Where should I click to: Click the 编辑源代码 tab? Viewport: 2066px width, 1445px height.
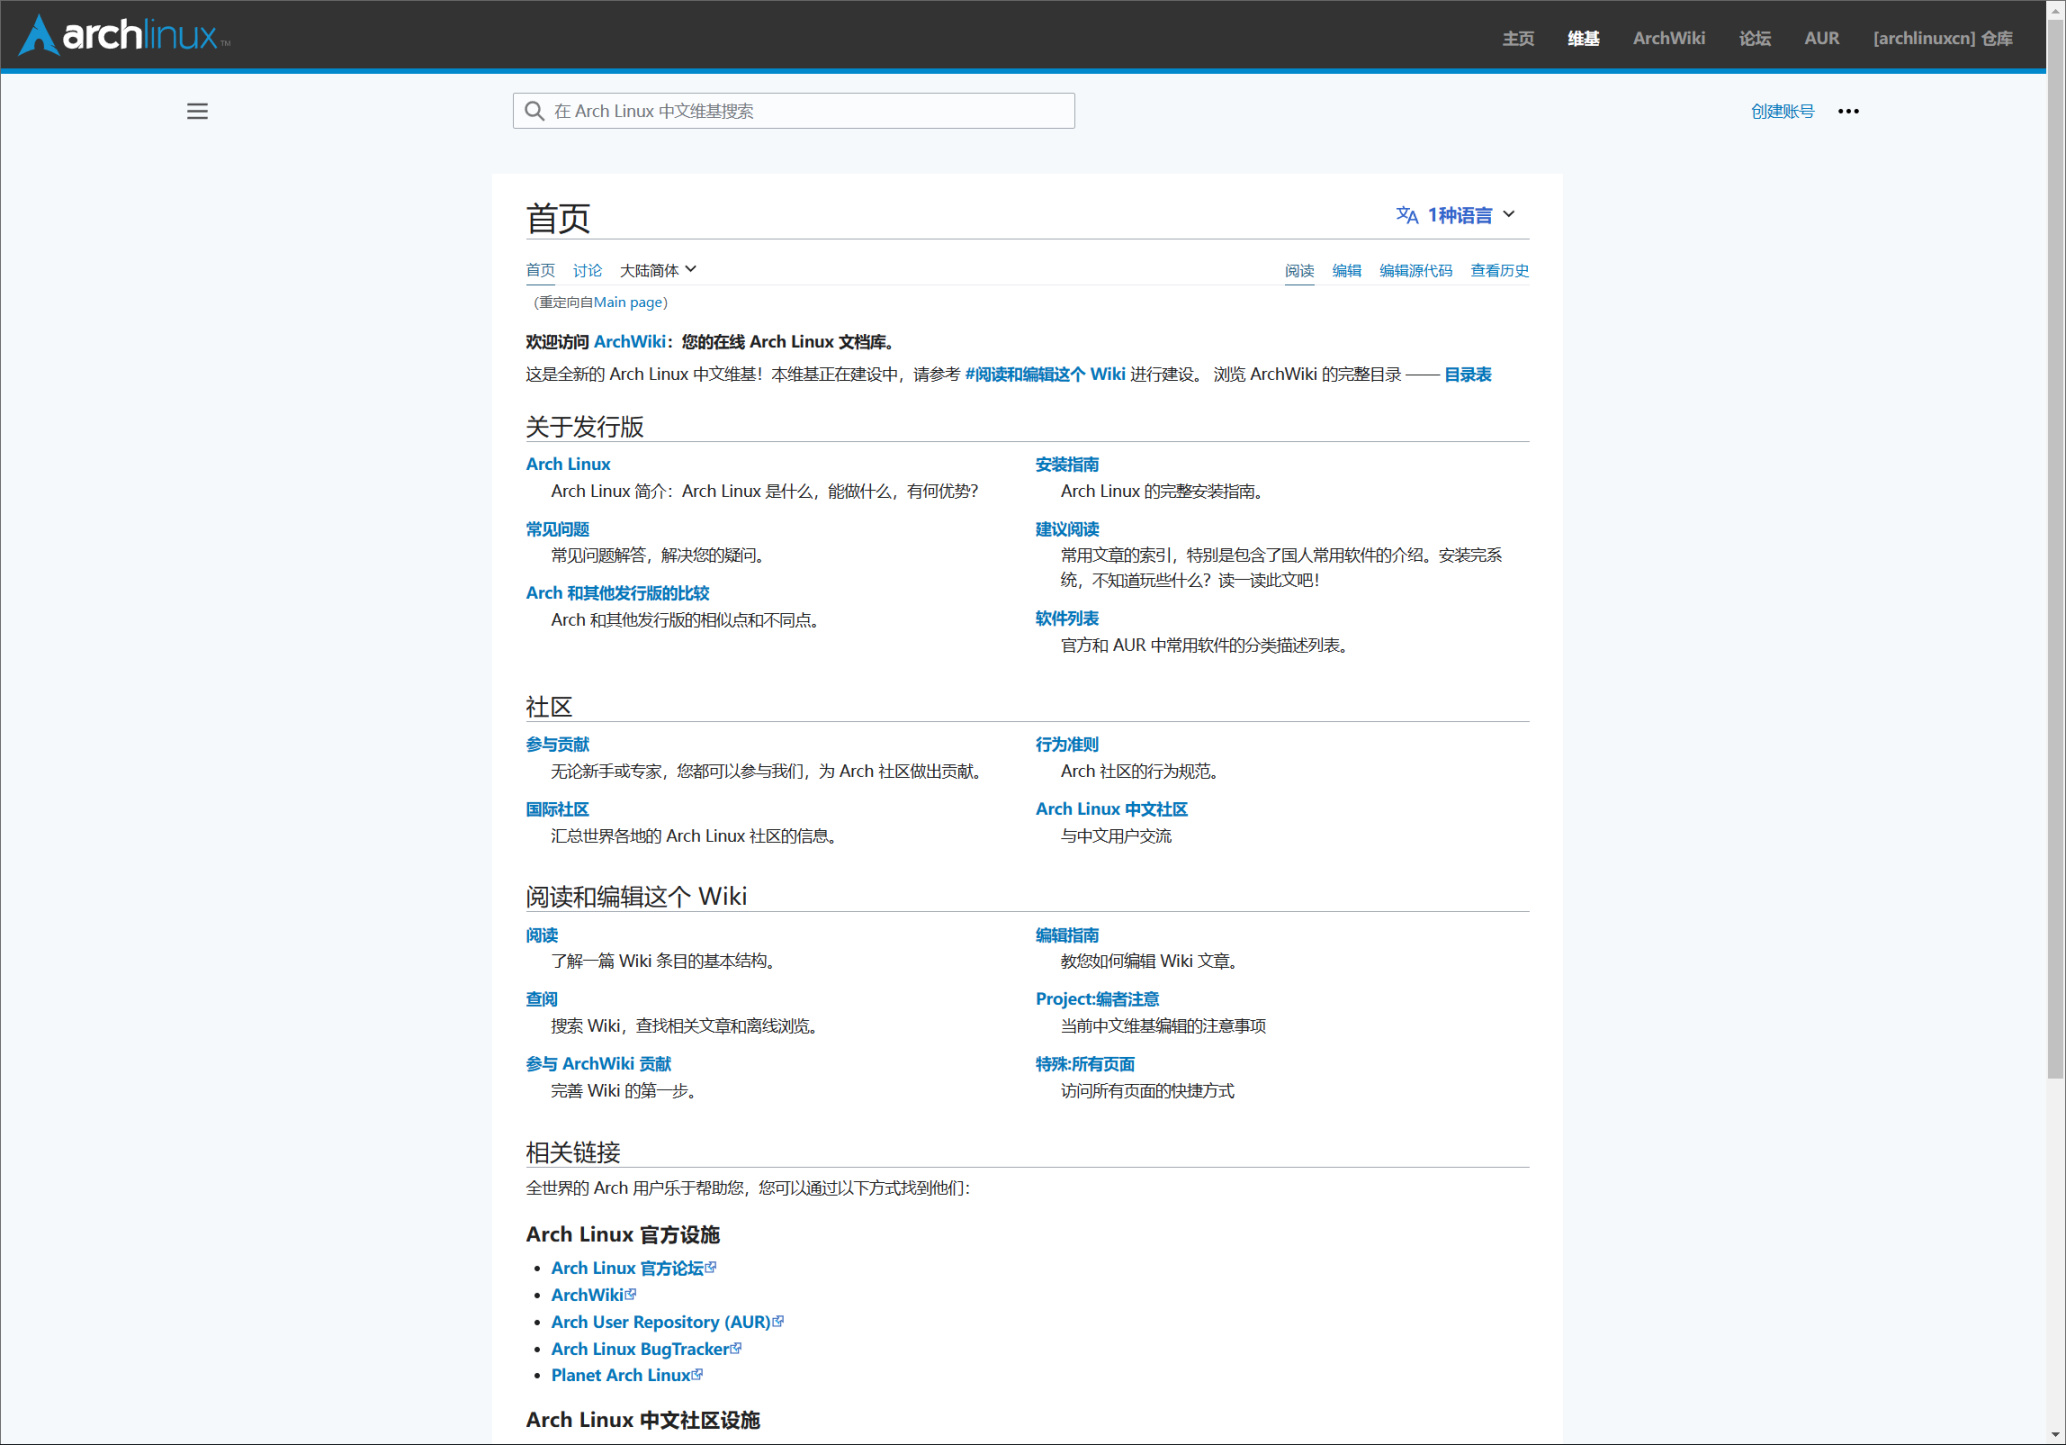1415,270
